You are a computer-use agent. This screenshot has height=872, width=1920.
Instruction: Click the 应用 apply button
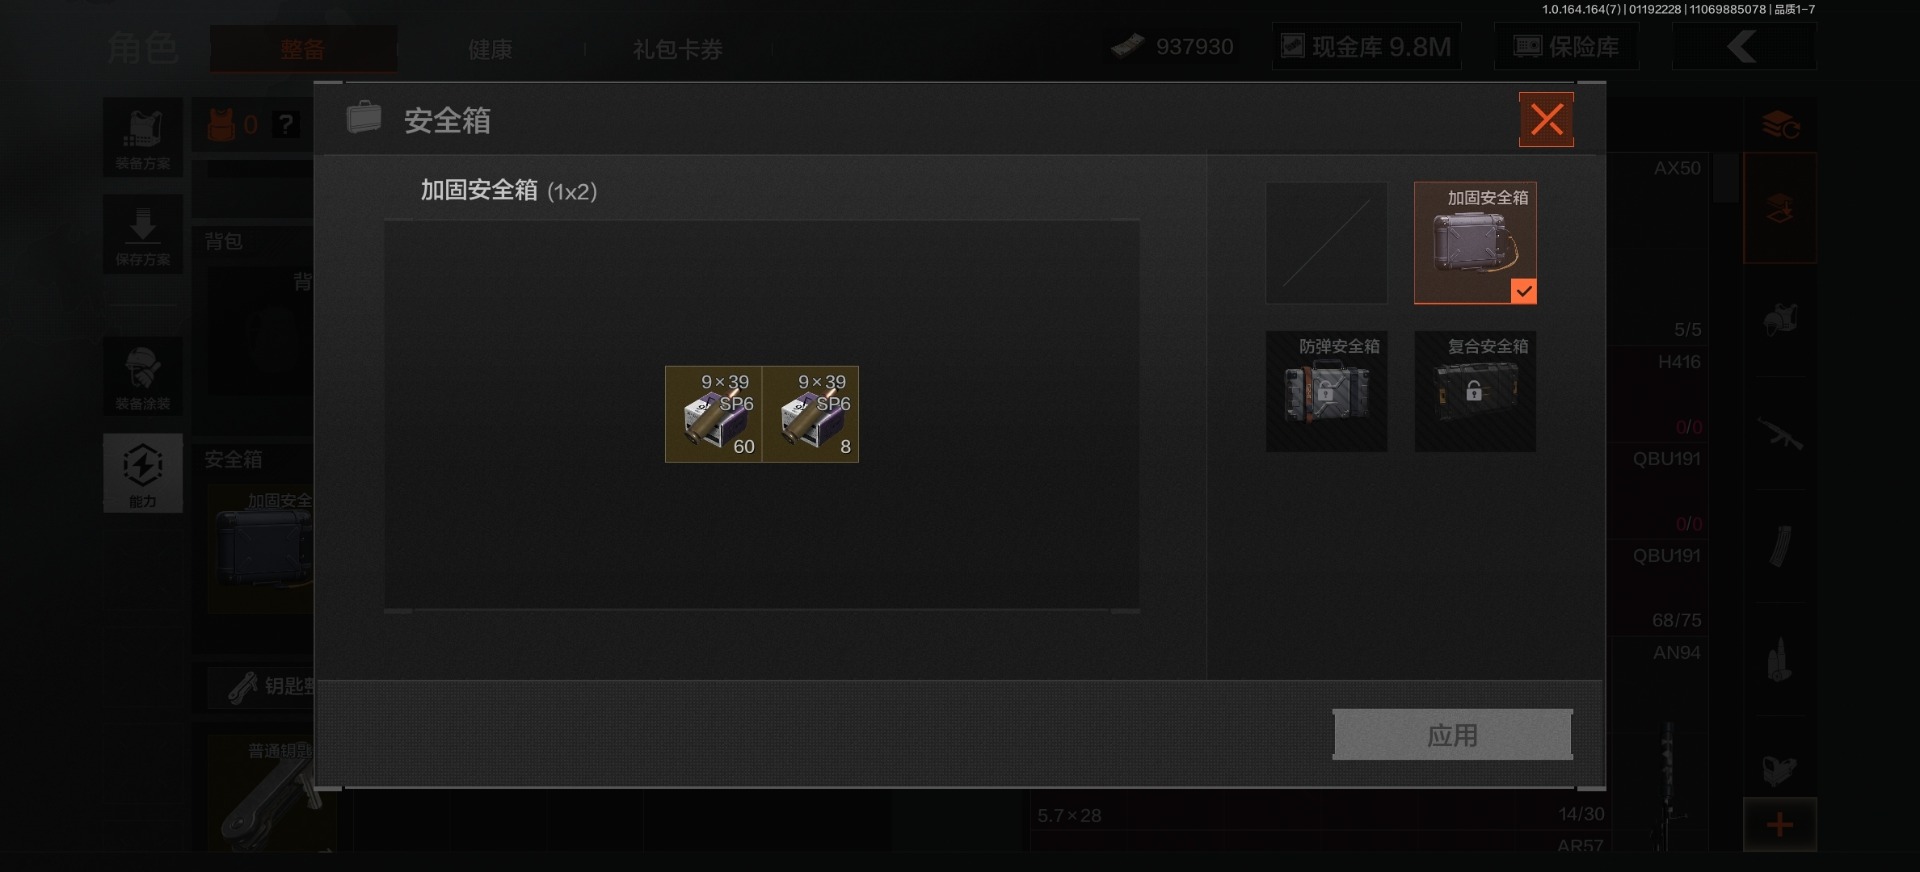coord(1452,735)
